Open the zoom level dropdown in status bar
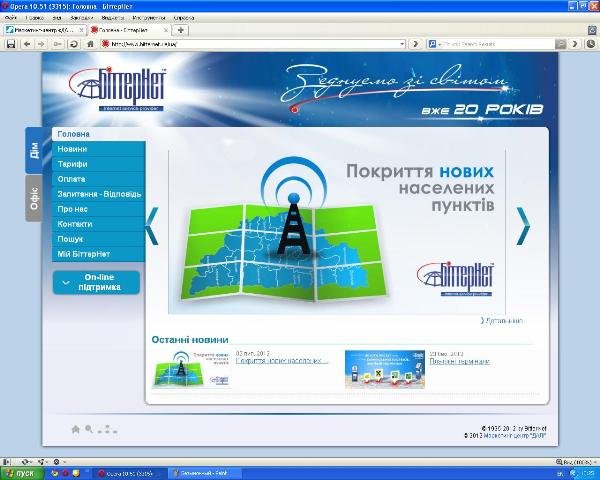The width and height of the screenshot is (600, 480). click(x=576, y=462)
